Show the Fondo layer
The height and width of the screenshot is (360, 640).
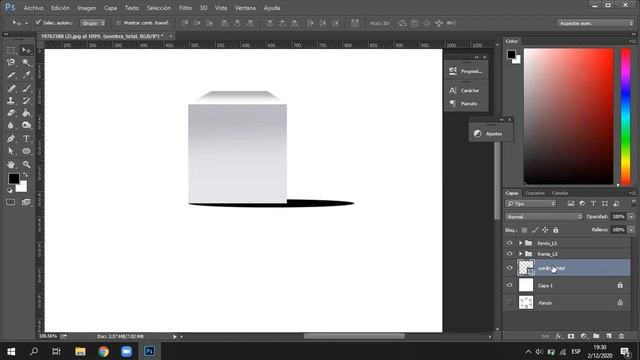(509, 302)
